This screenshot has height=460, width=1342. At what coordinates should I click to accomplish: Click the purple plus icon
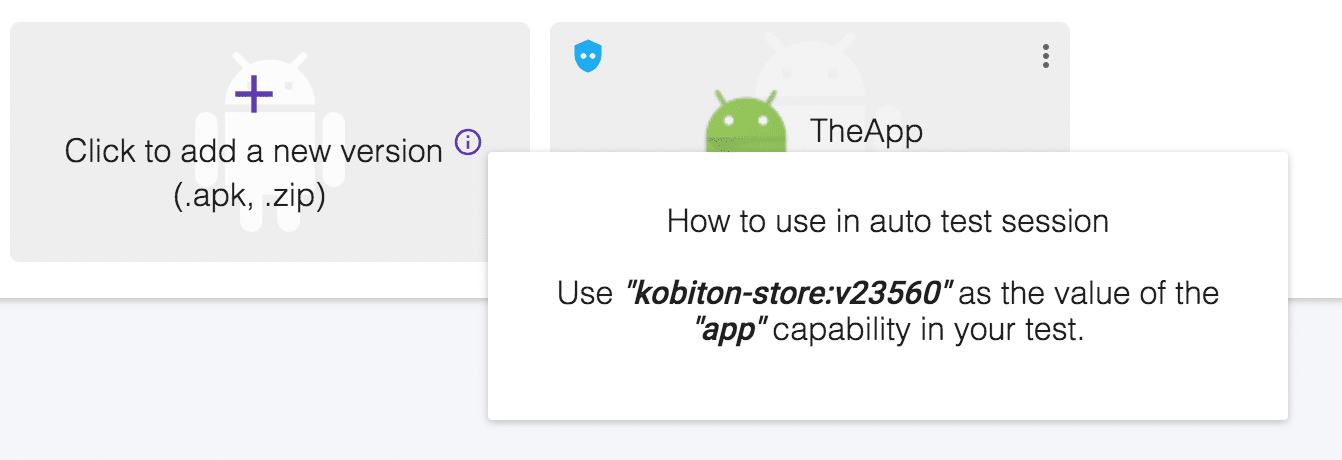coord(254,94)
